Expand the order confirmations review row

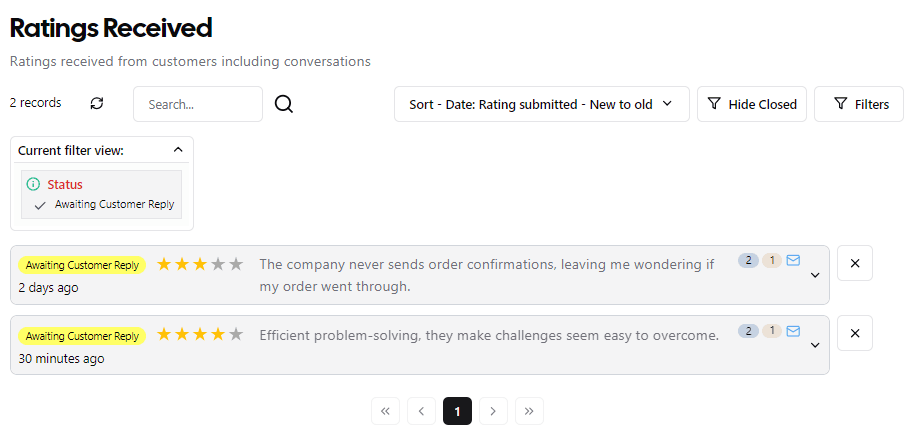pyautogui.click(x=815, y=276)
